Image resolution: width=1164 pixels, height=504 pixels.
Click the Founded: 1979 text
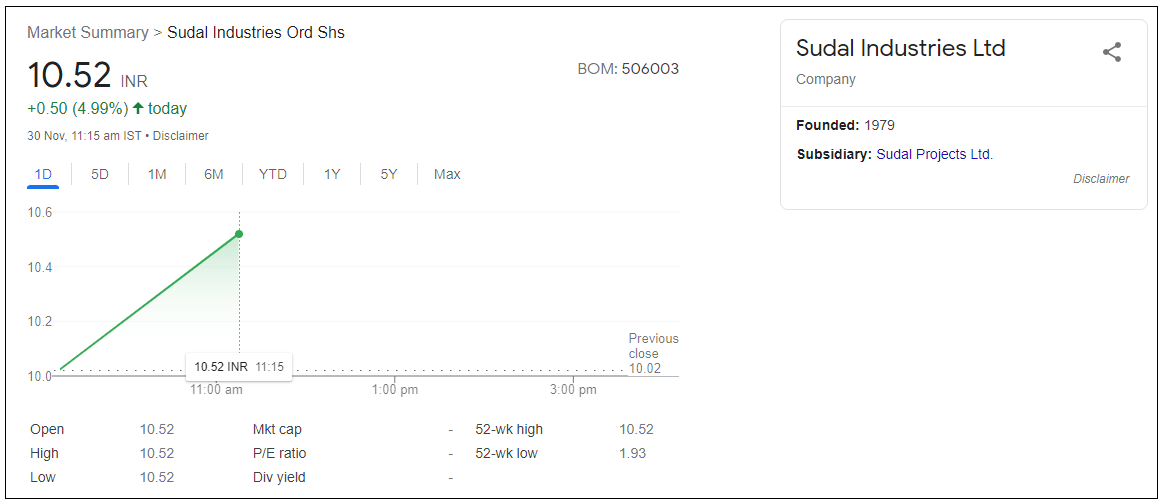pos(846,125)
